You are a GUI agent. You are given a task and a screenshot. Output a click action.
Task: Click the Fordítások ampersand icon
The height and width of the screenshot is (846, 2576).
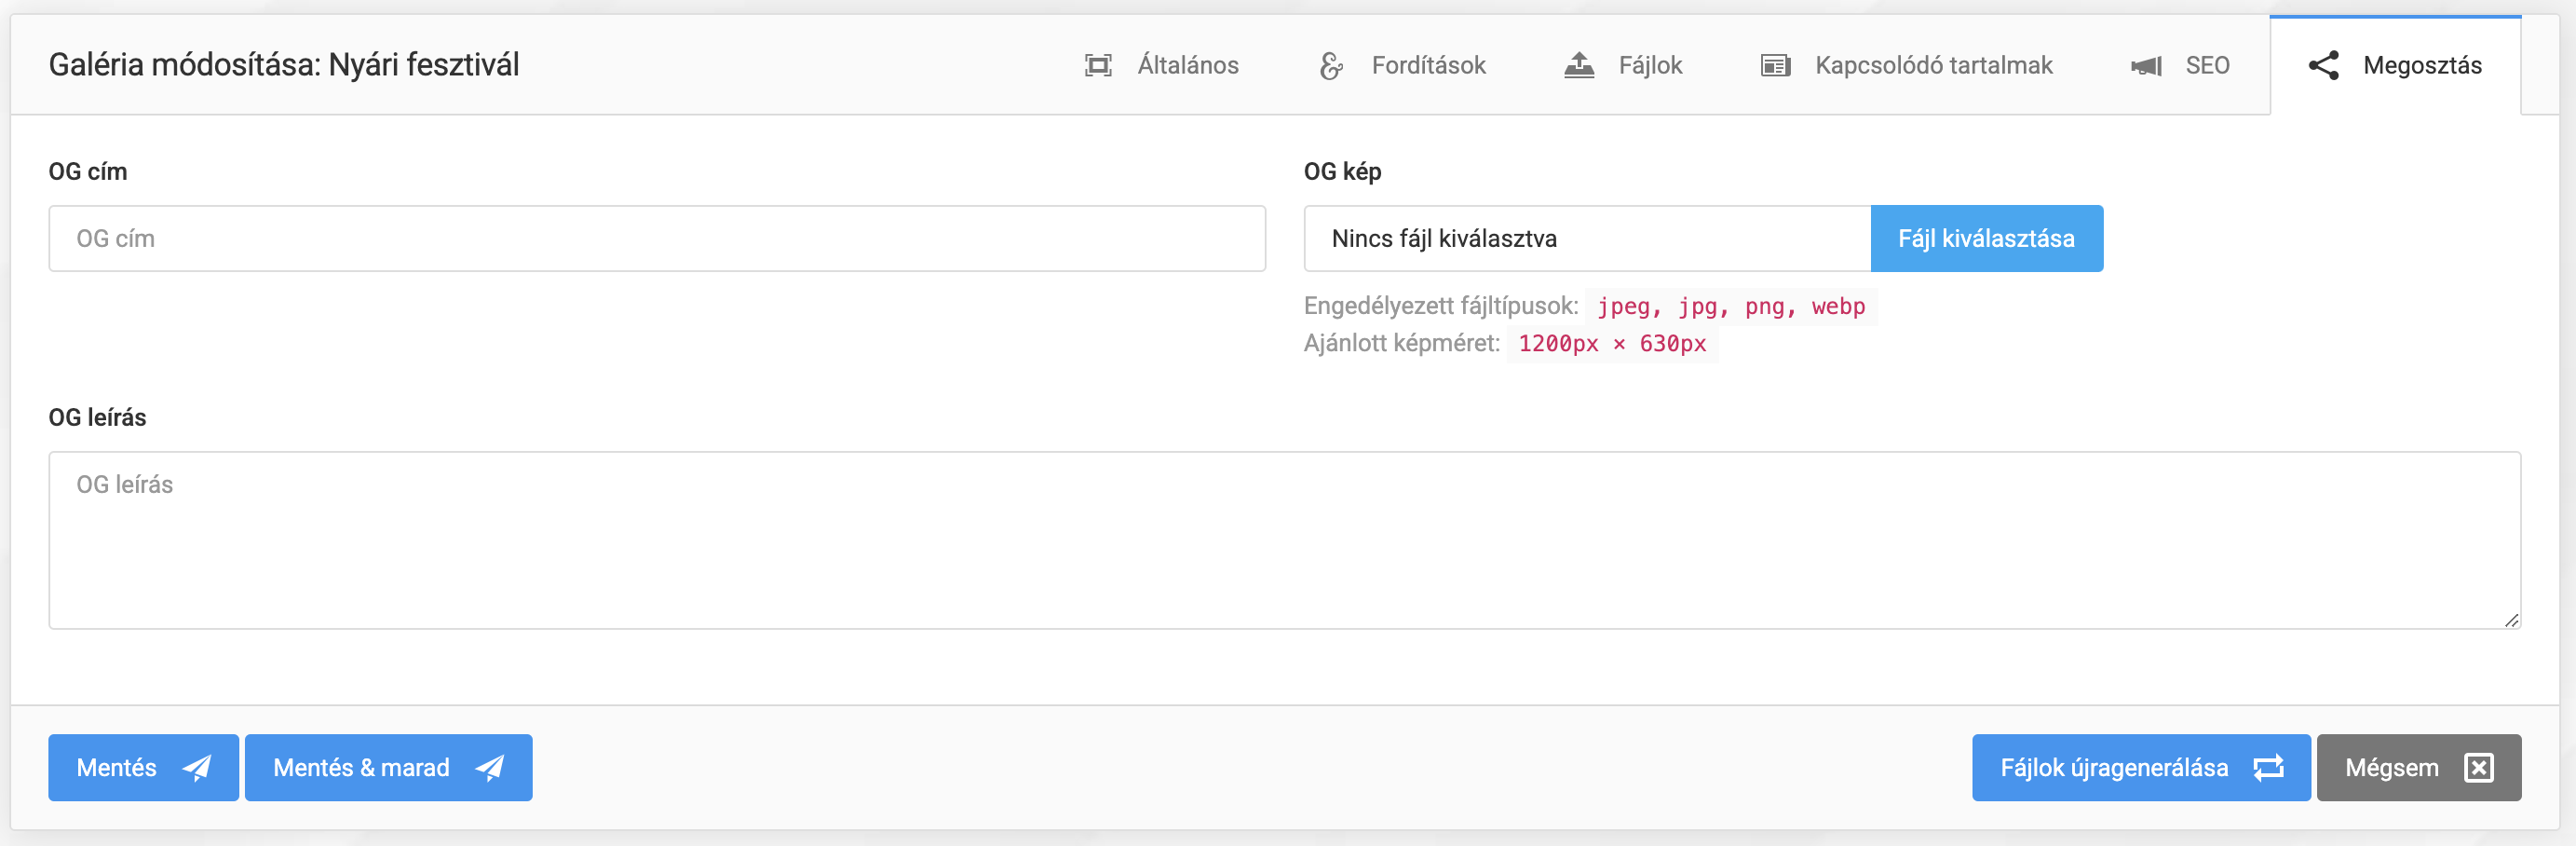1331,66
